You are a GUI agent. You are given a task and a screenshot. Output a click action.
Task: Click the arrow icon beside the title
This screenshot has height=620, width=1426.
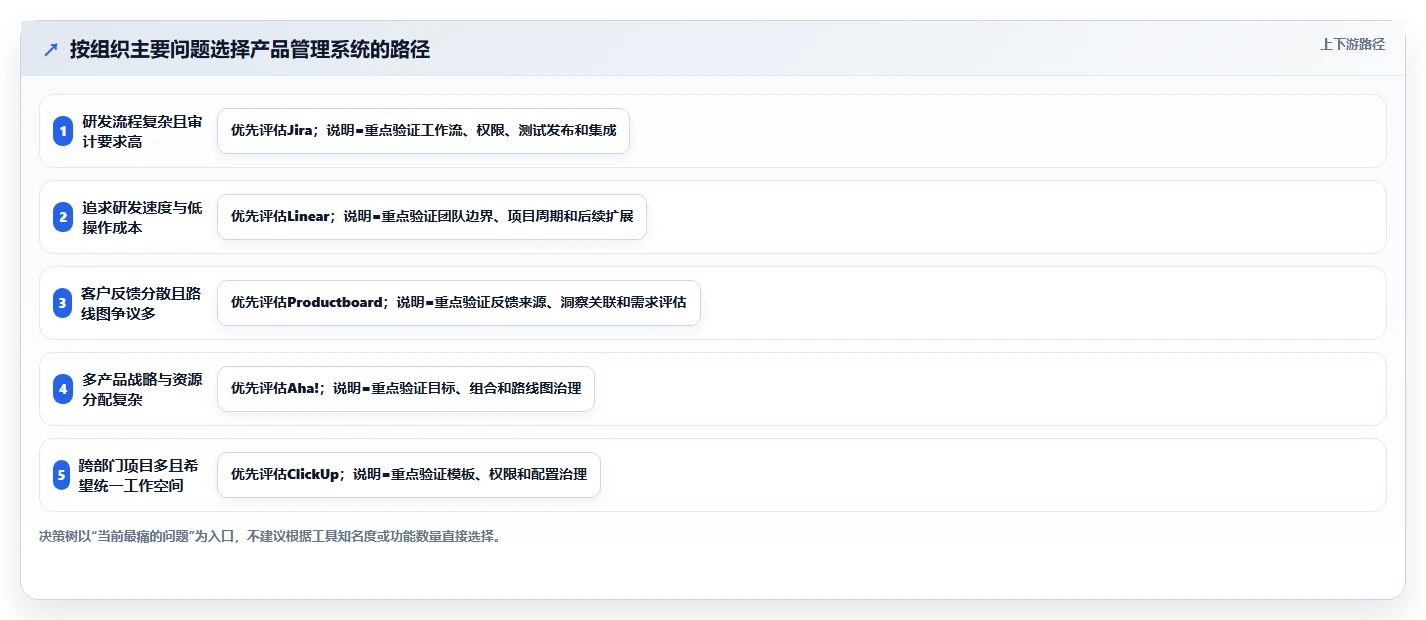(51, 50)
